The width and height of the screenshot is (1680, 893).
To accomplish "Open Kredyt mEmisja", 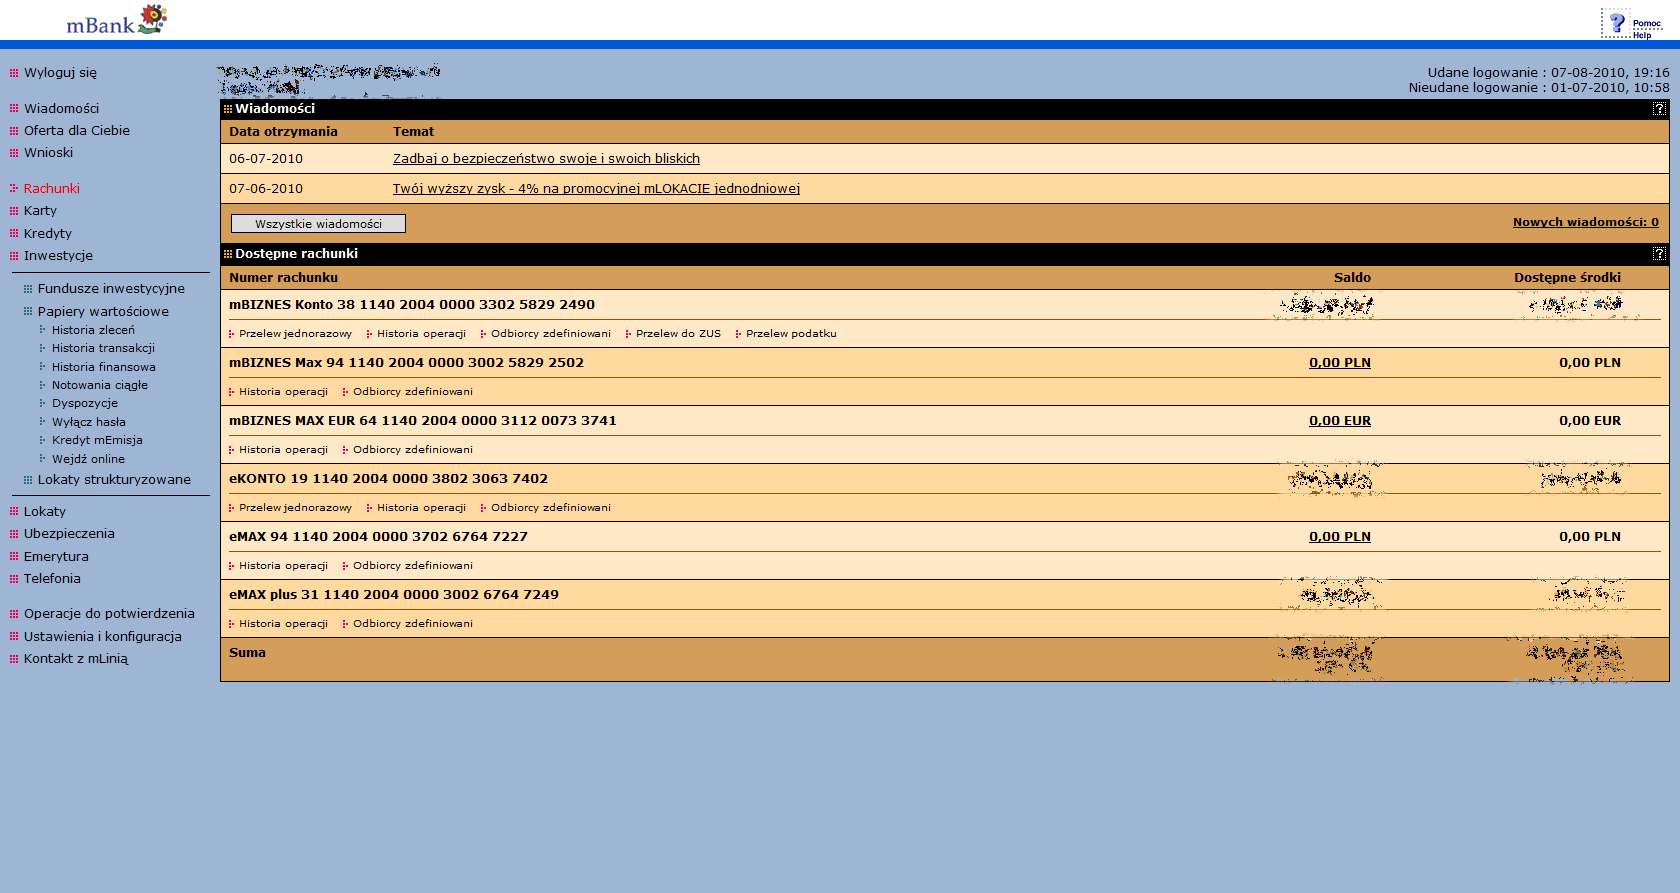I will tap(97, 440).
